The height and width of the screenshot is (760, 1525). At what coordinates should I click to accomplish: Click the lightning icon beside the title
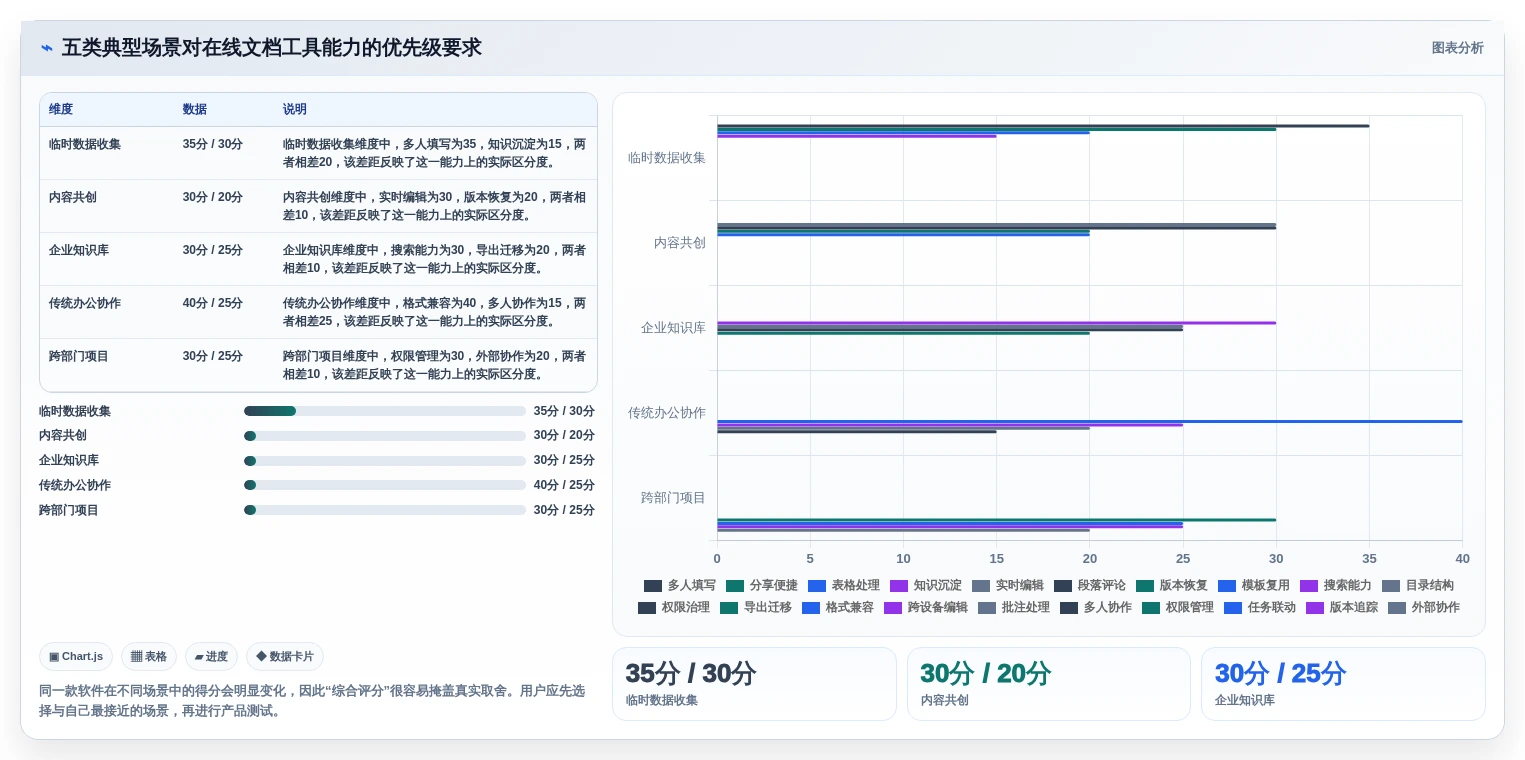point(47,48)
